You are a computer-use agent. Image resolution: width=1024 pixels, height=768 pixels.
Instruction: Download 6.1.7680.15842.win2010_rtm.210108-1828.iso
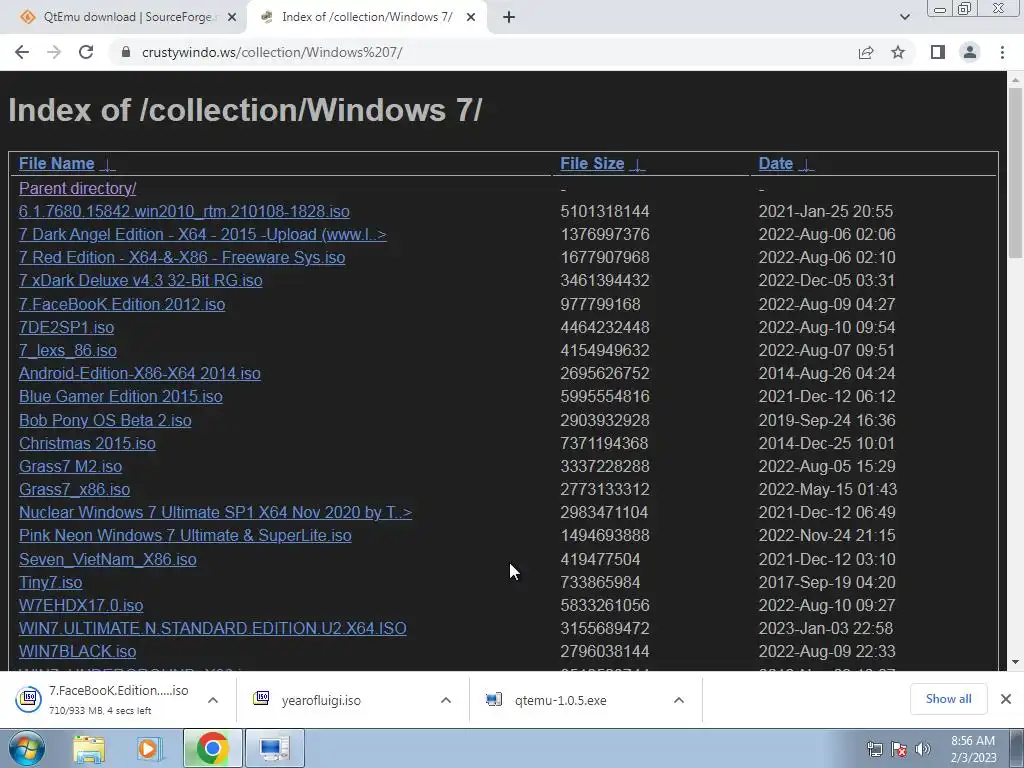[x=184, y=212]
